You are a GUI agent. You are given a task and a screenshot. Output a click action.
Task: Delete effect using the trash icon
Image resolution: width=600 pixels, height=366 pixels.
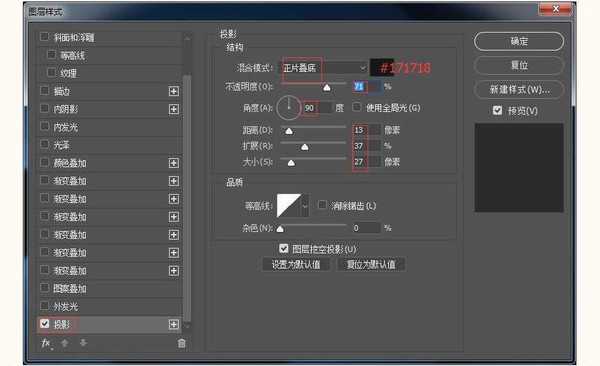click(181, 343)
